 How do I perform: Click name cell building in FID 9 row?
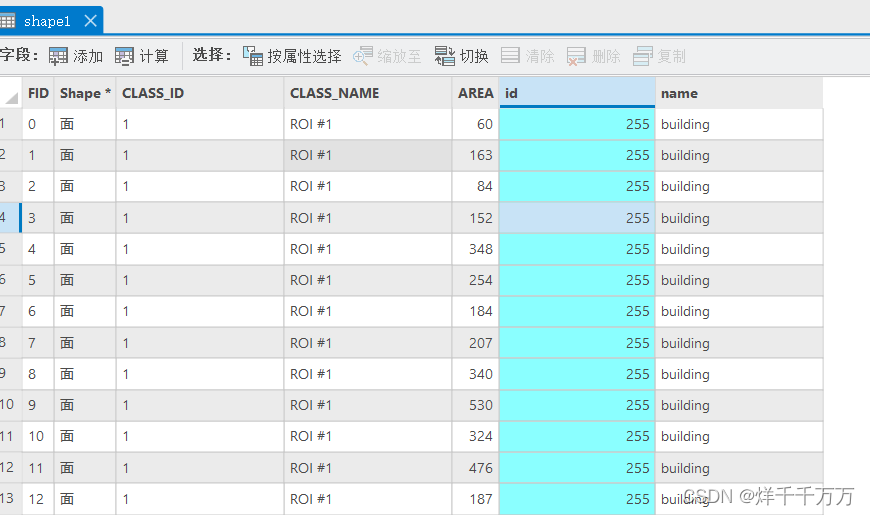pos(739,405)
